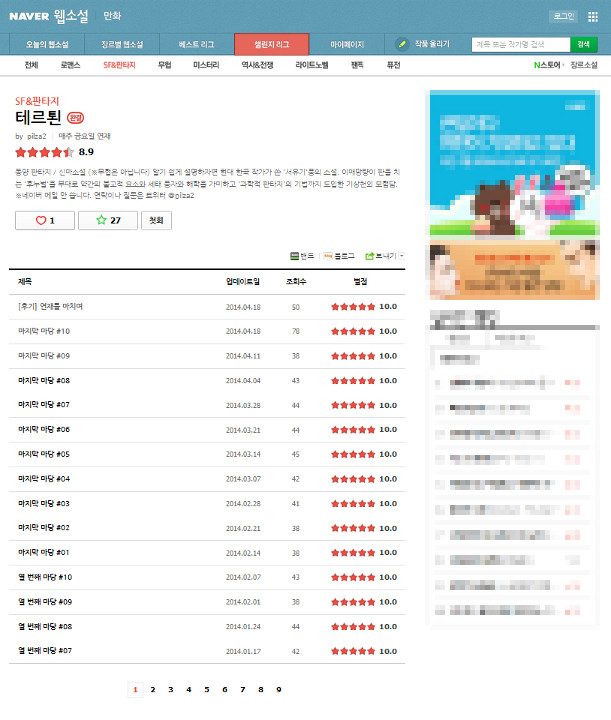Viewport: 611px width, 720px height.
Task: Select the 미스터리 genre menu
Action: click(206, 65)
